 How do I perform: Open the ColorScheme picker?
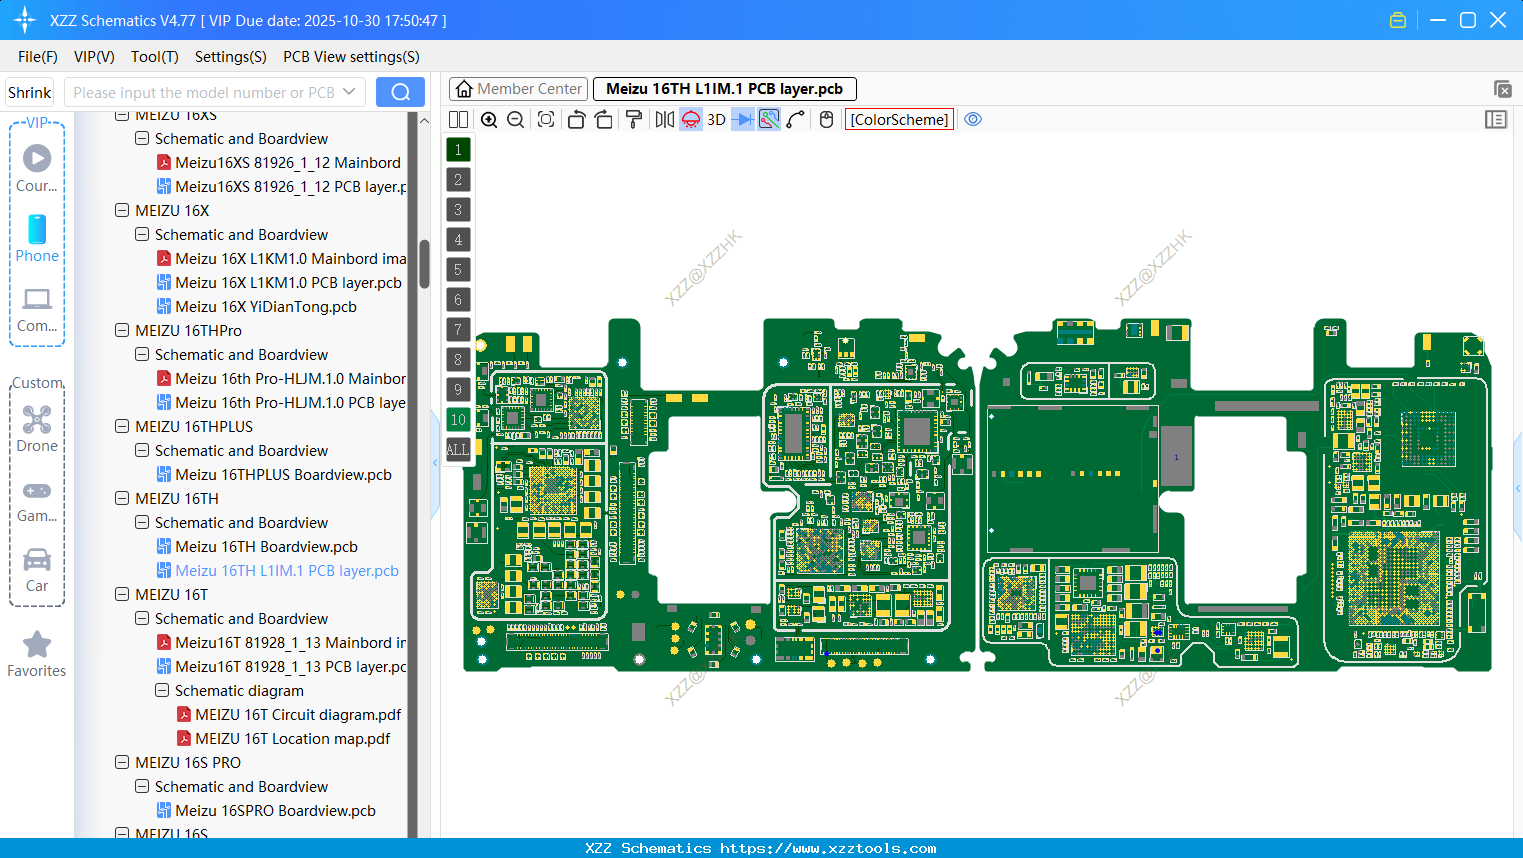point(898,119)
